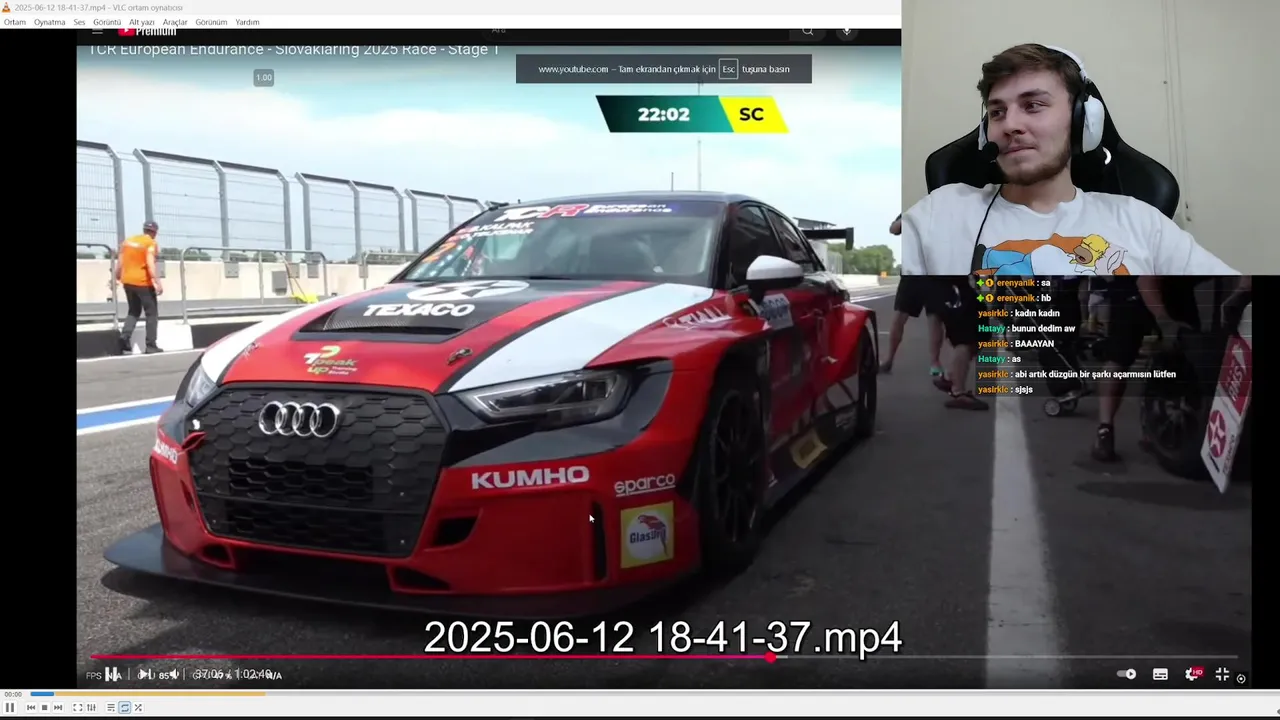This screenshot has height=720, width=1280.
Task: Click the circular icon beside fullscreen button
Action: coord(1241,678)
